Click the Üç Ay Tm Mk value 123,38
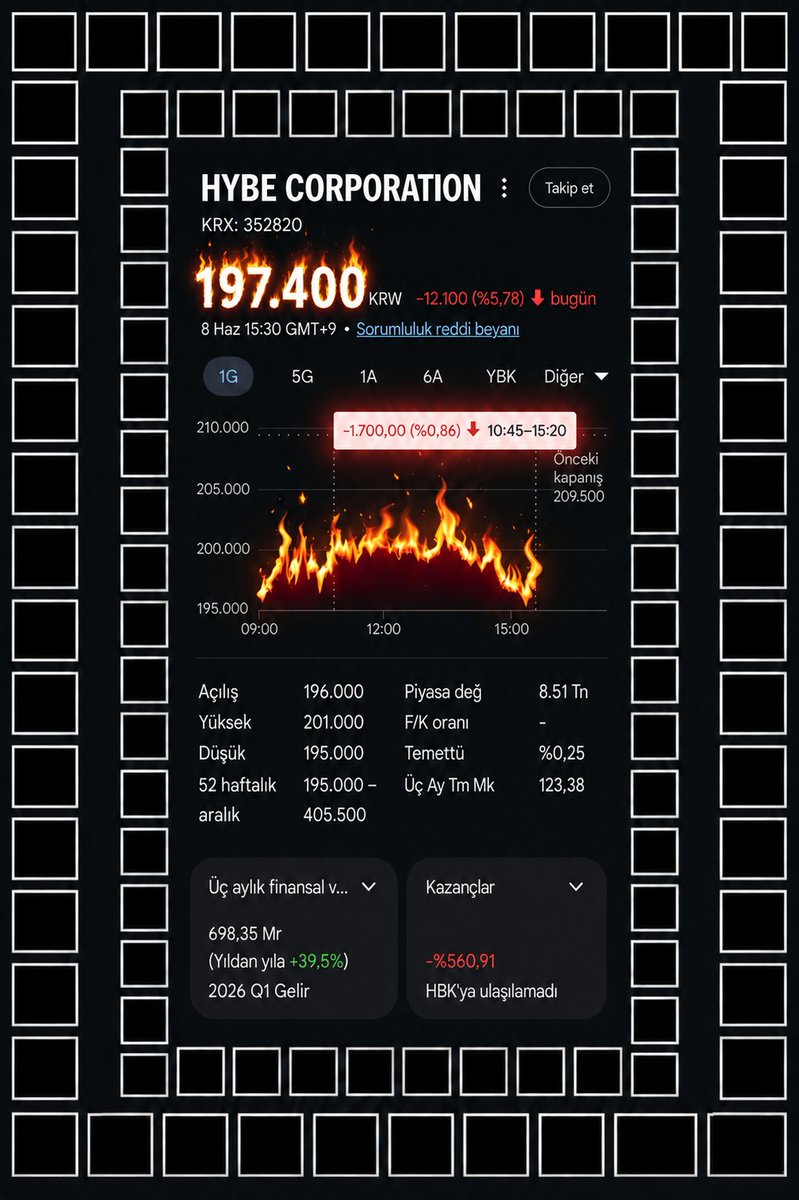 coord(561,785)
